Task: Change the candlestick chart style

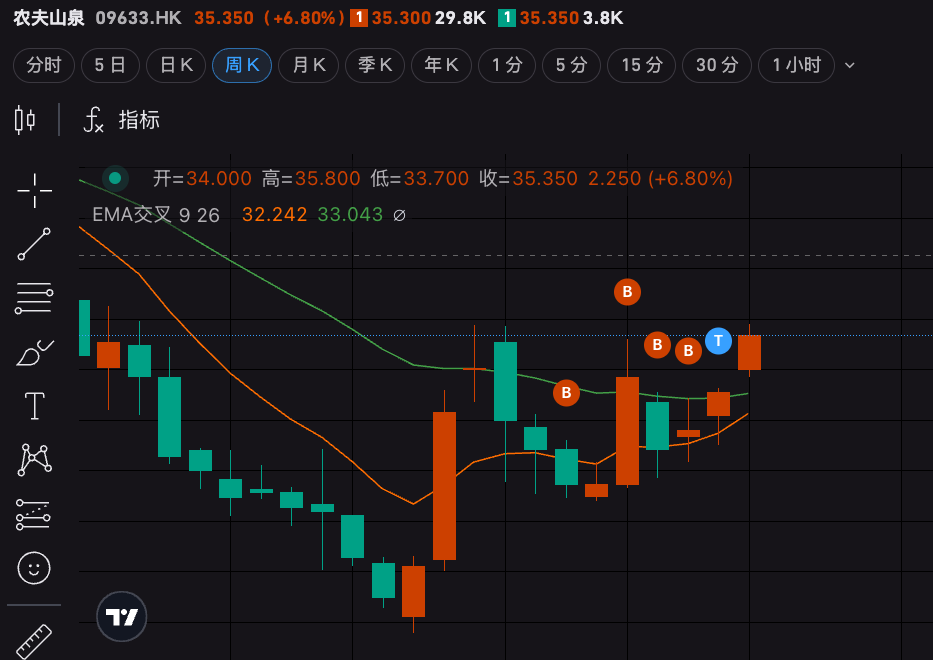Action: tap(25, 120)
